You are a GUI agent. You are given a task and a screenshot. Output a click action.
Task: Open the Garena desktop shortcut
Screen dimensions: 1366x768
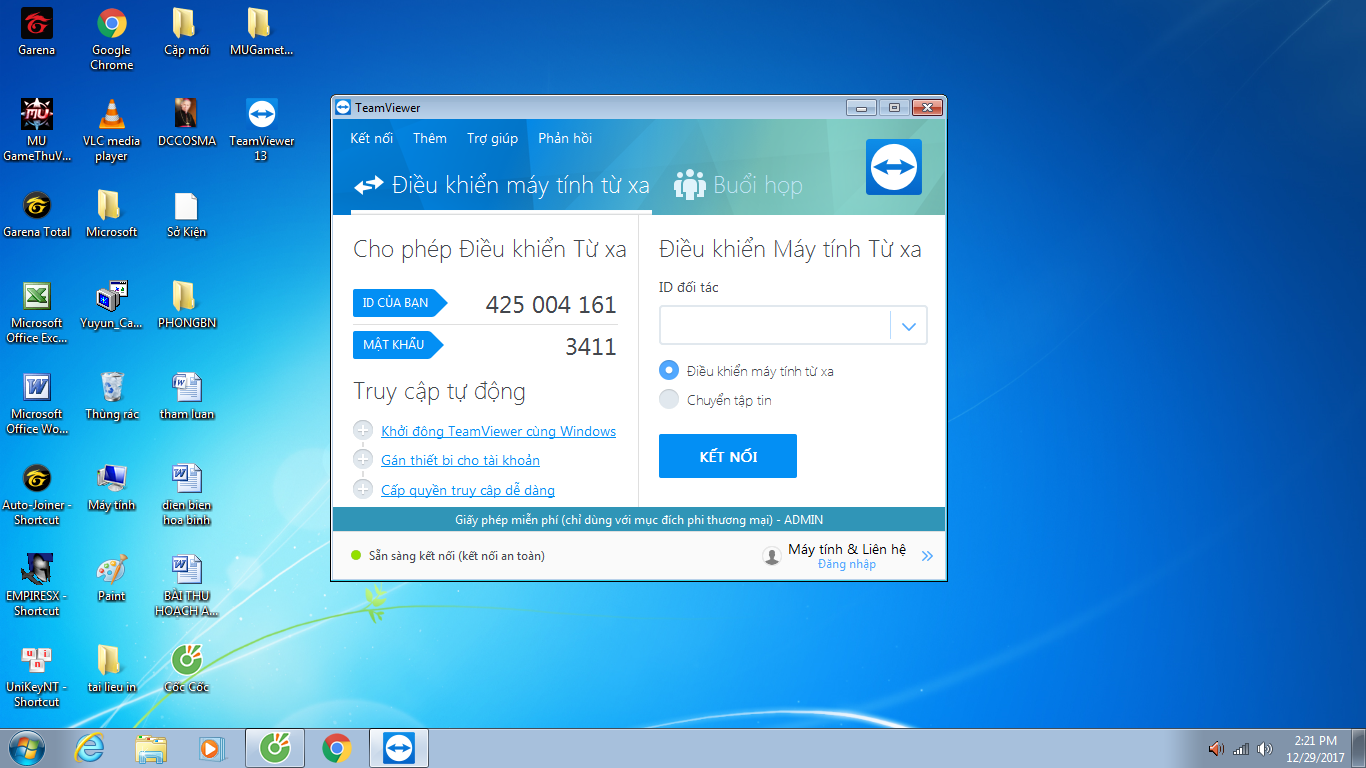(x=37, y=32)
